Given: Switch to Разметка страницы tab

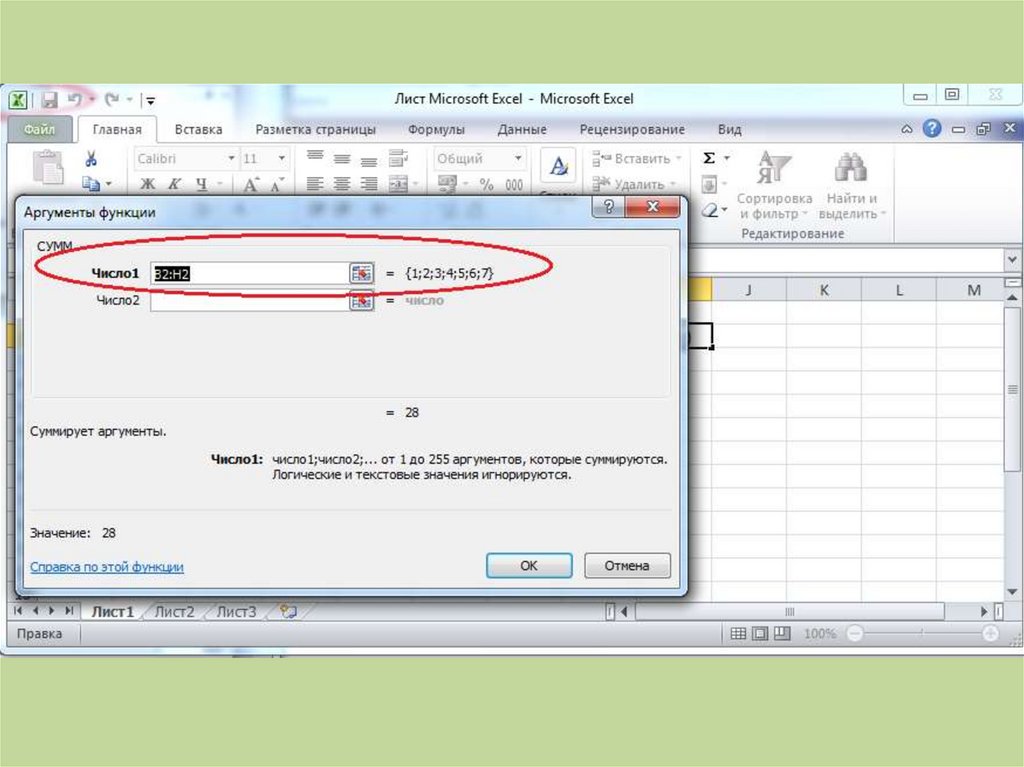Looking at the screenshot, I should coord(315,129).
